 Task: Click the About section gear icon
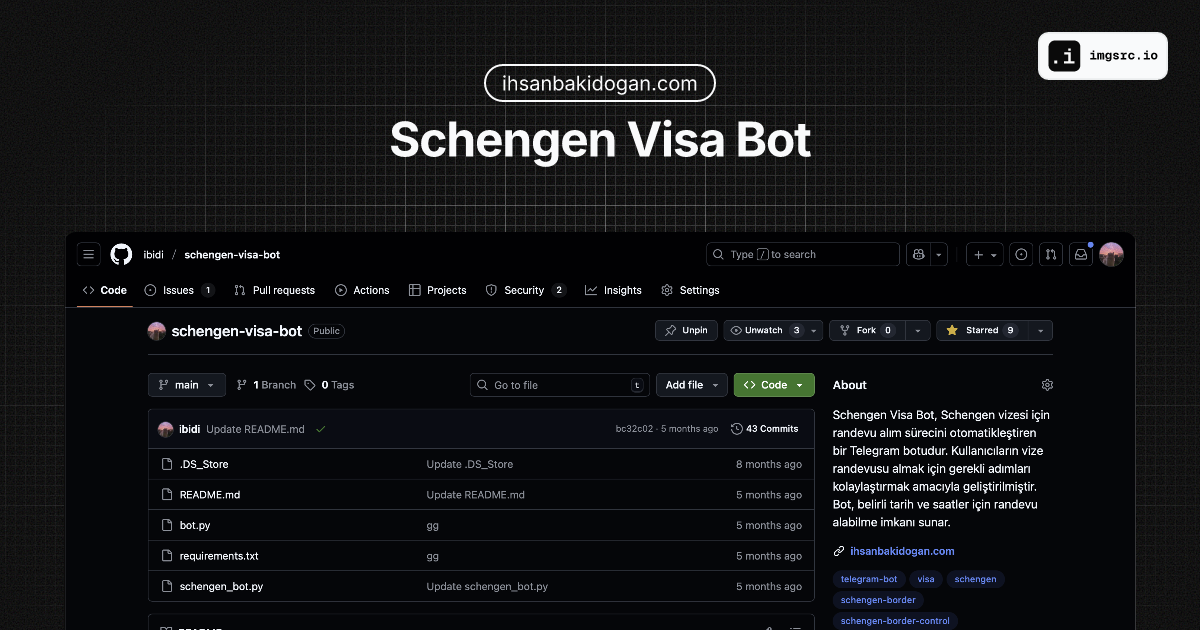[x=1047, y=385]
